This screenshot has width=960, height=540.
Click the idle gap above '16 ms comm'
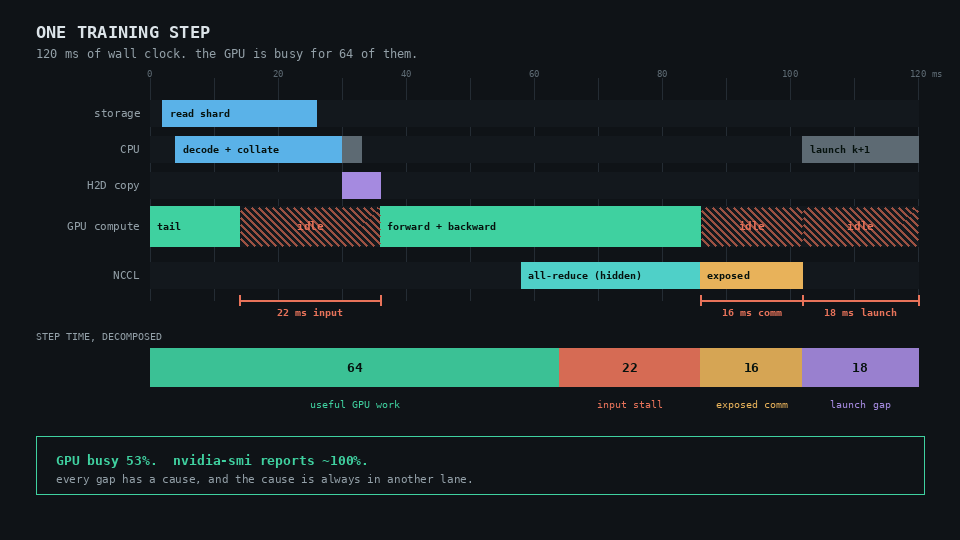752,227
